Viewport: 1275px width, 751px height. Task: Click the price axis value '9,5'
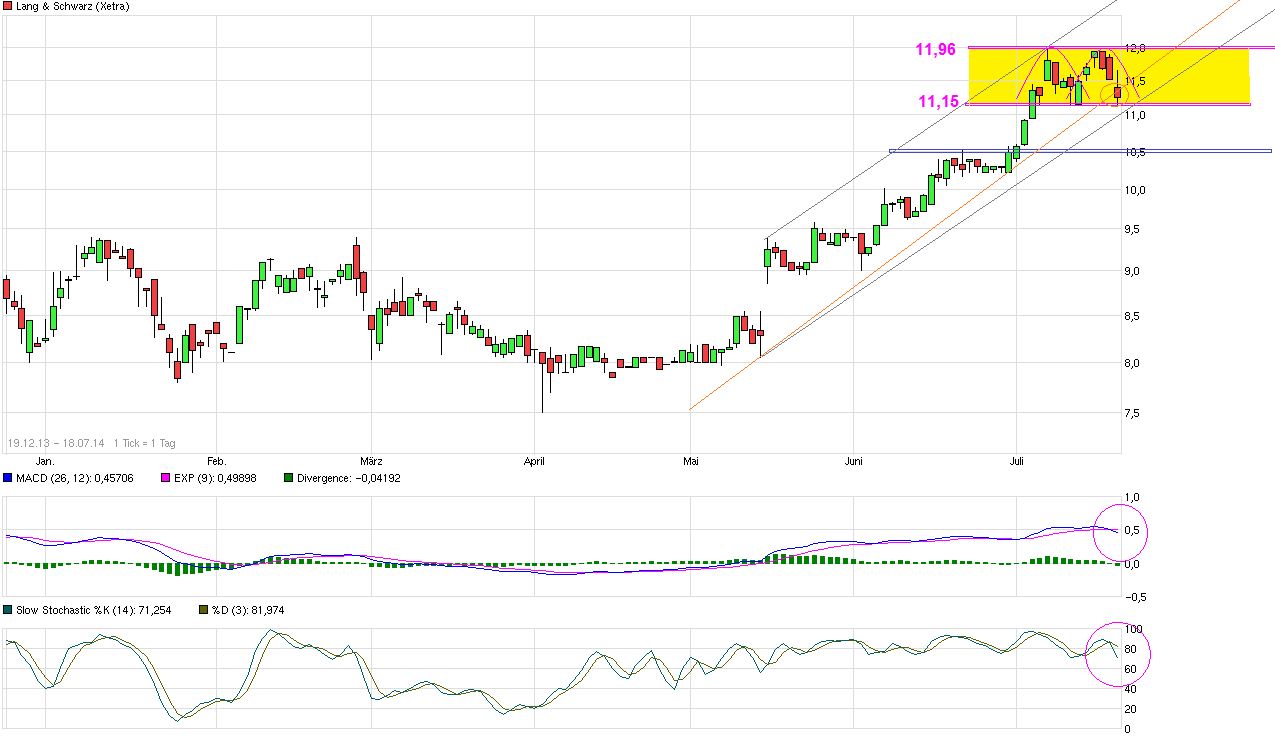(x=1134, y=229)
